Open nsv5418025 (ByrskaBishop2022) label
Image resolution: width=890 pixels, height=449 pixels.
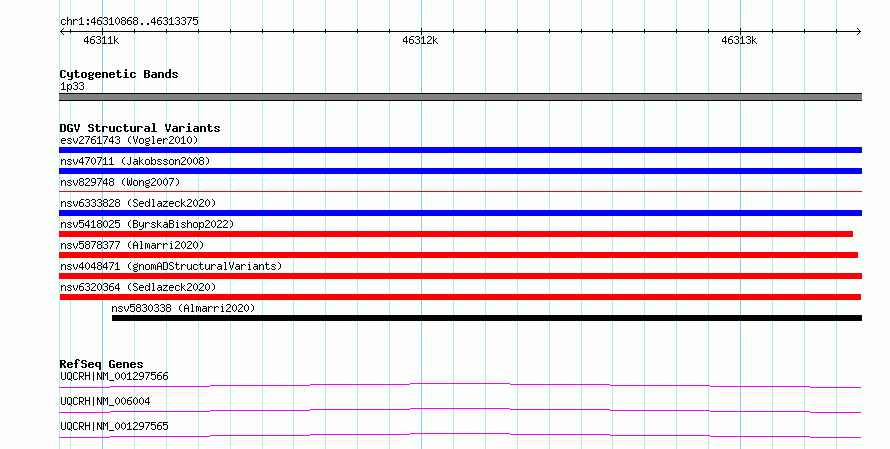147,224
